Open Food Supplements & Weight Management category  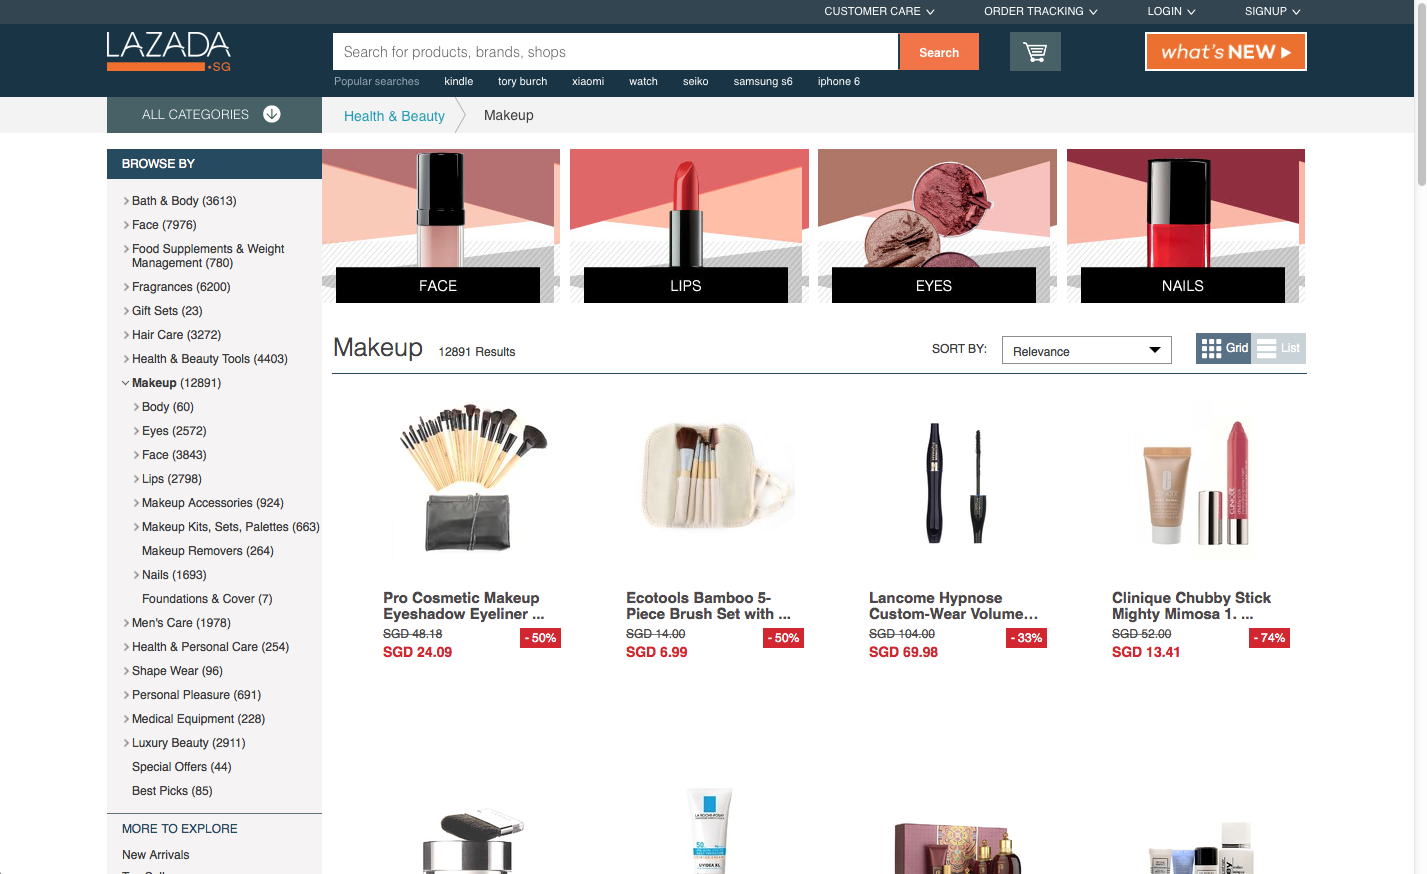coord(208,256)
